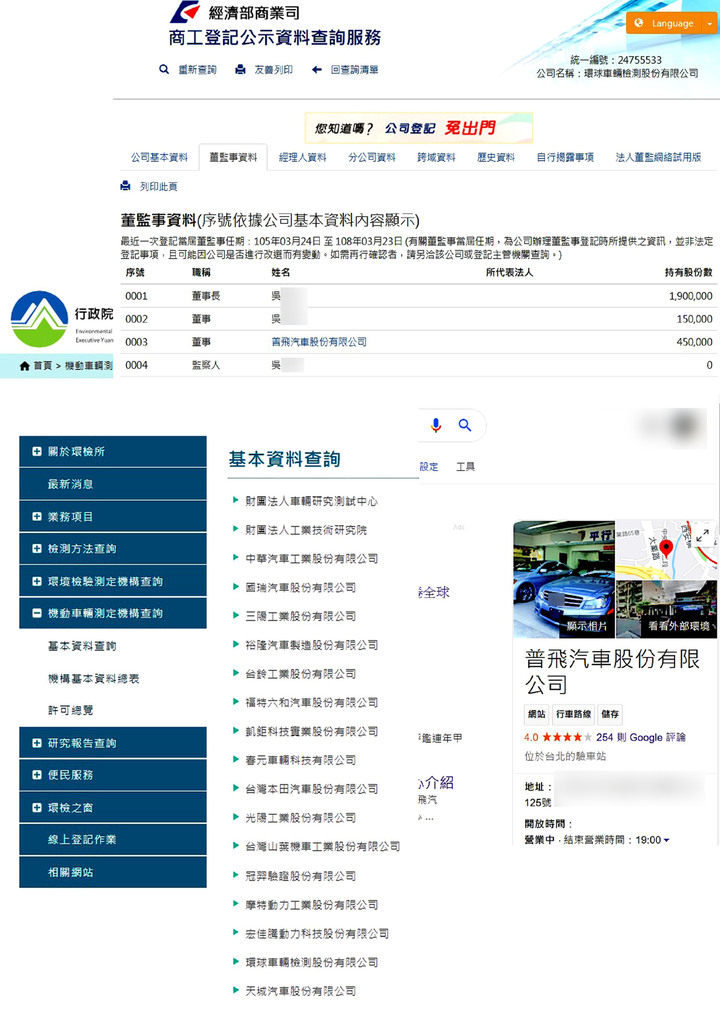
Task: Expand 研究報告查詢 plus icon
Action: pyautogui.click(x=37, y=743)
